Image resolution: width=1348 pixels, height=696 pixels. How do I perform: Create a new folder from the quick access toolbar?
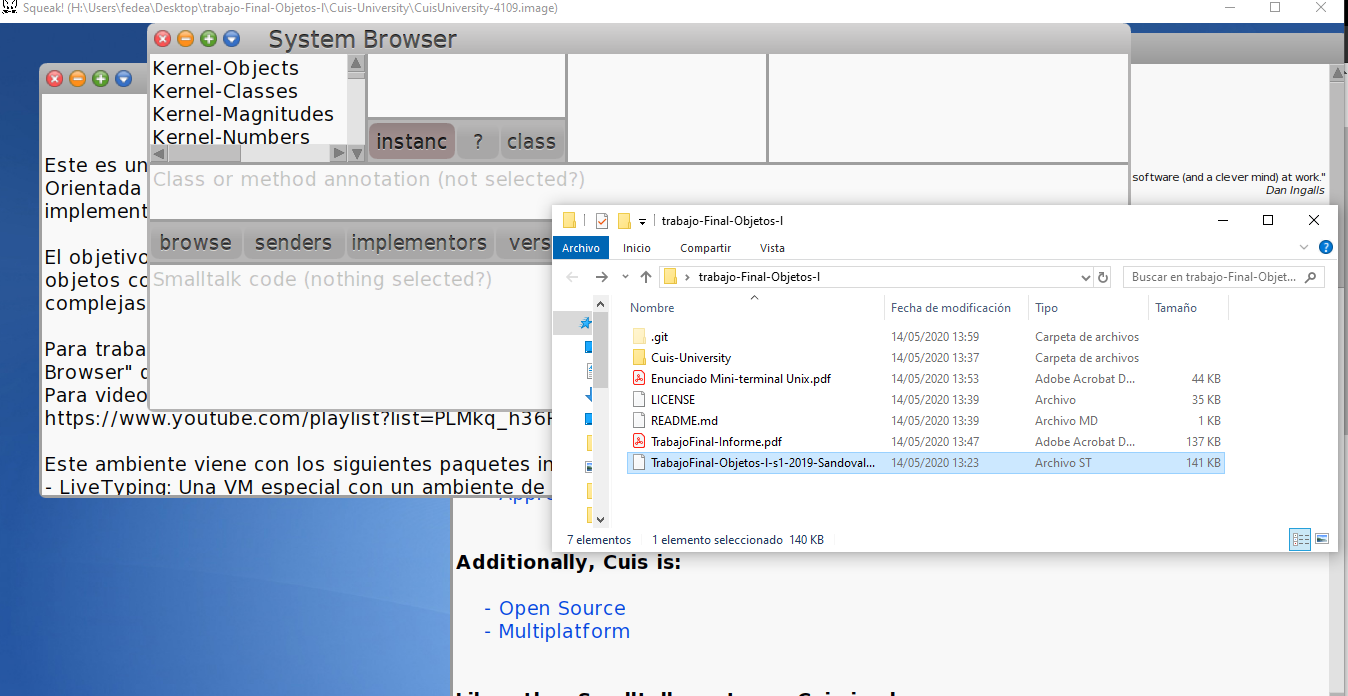pyautogui.click(x=624, y=220)
